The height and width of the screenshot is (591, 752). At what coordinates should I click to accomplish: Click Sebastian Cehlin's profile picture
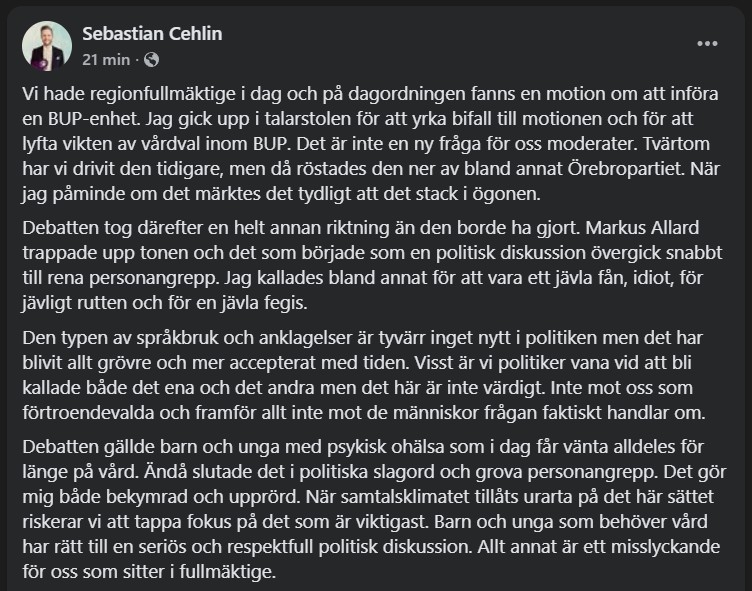click(47, 46)
